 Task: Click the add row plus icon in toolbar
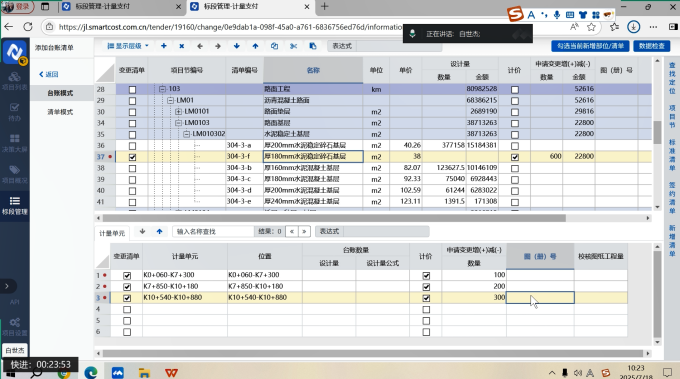coord(163,46)
